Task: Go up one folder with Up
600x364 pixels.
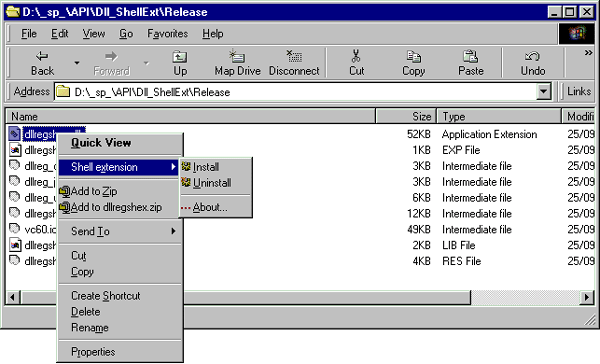Action: [180, 63]
